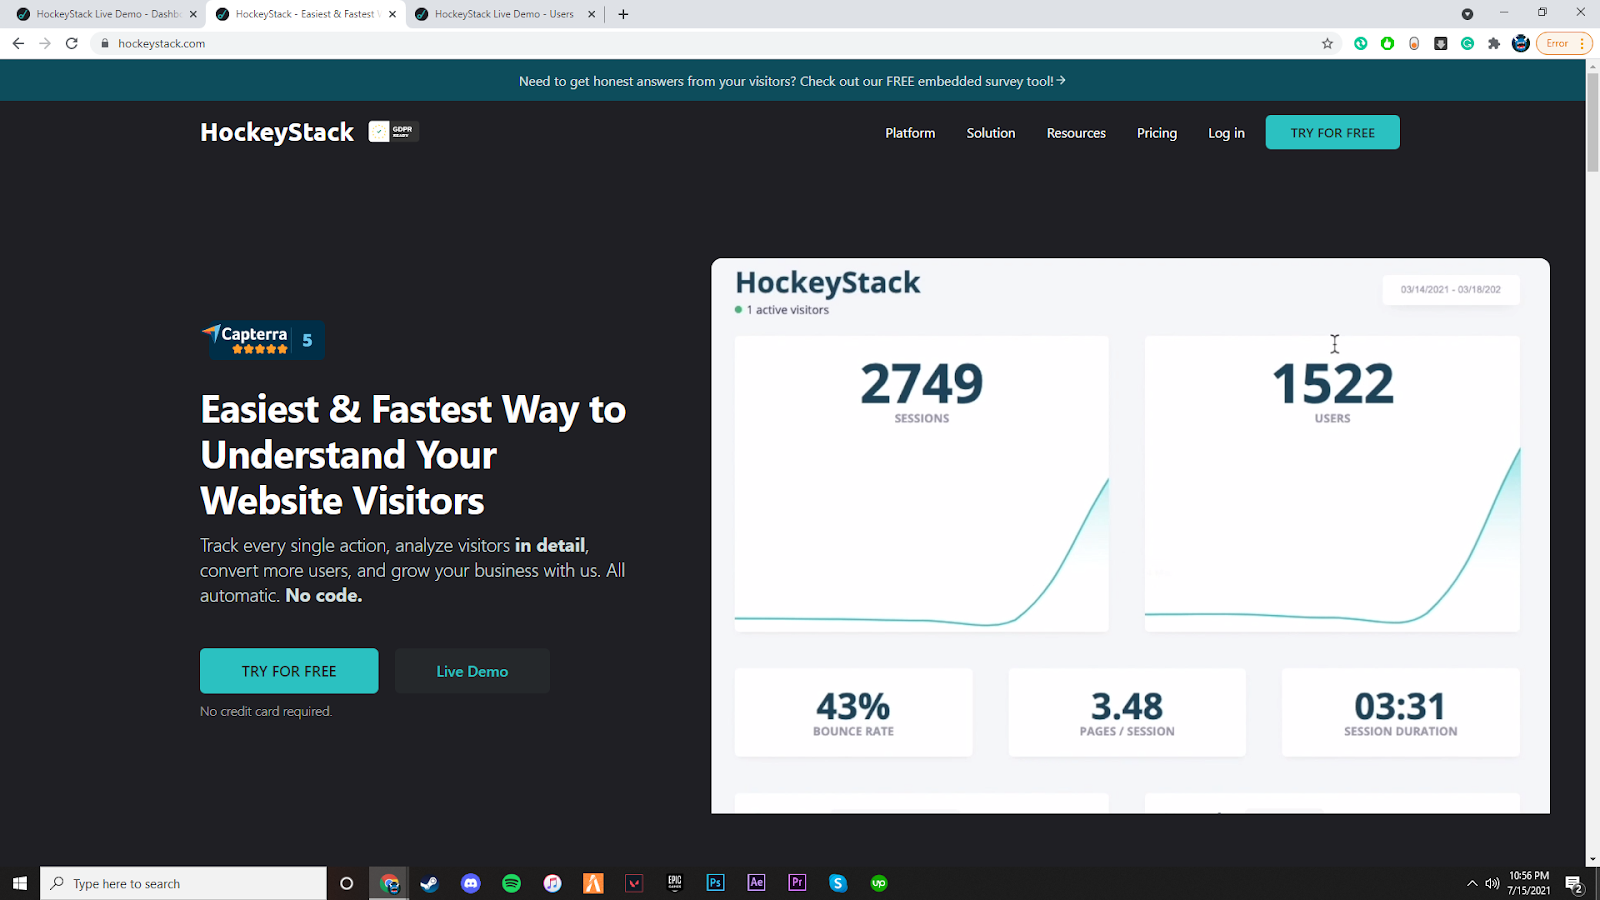This screenshot has width=1600, height=900.
Task: Click the 2749 Sessions chart card
Action: coord(922,484)
